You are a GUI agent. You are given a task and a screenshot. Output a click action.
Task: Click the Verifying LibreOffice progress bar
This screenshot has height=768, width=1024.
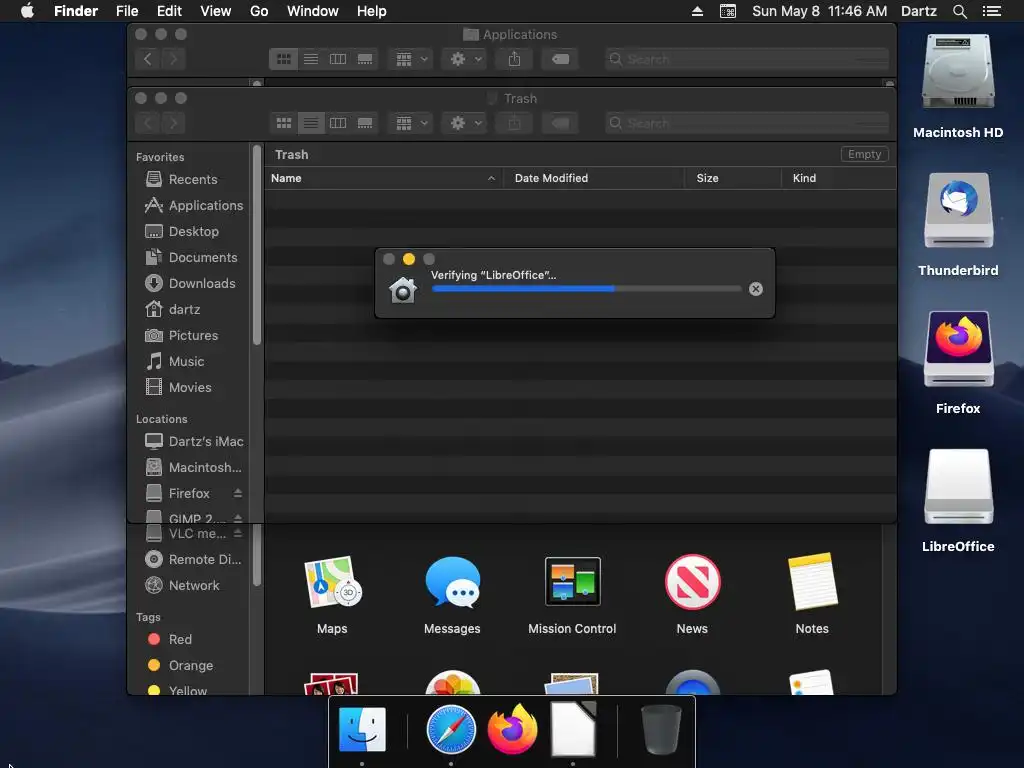pos(586,289)
